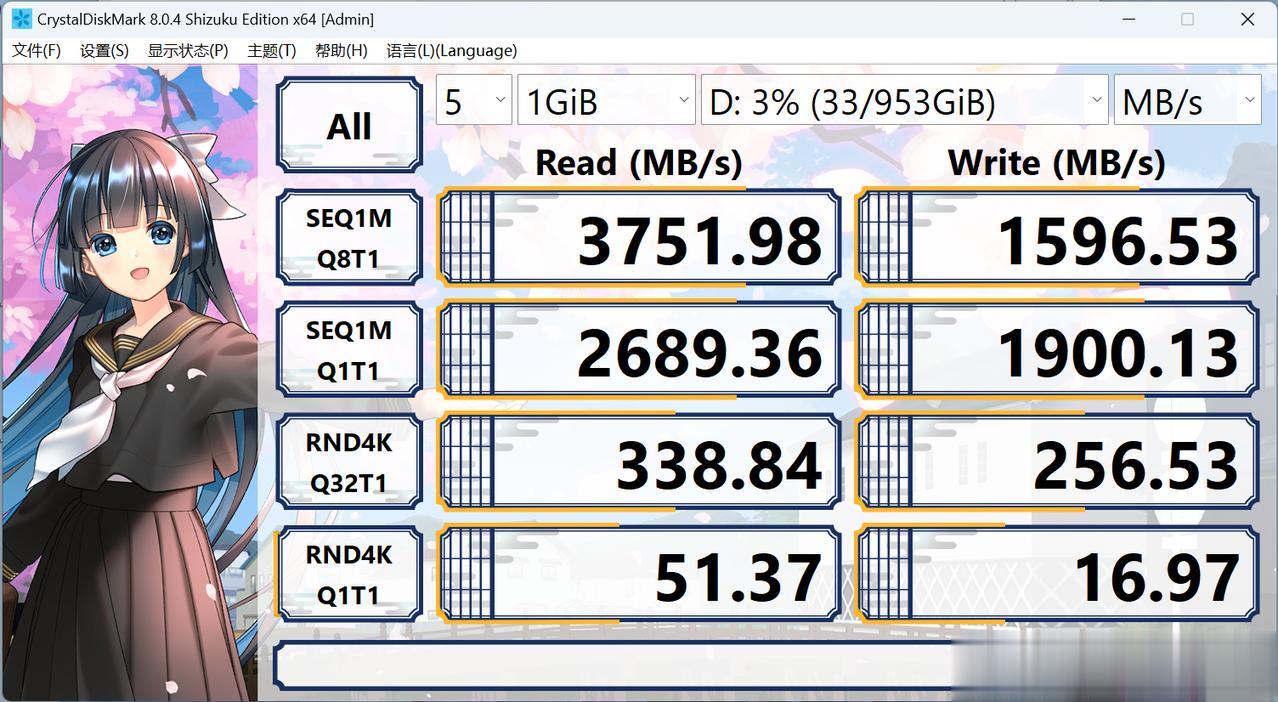
Task: Click the Read (MB/s) column header
Action: 639,161
